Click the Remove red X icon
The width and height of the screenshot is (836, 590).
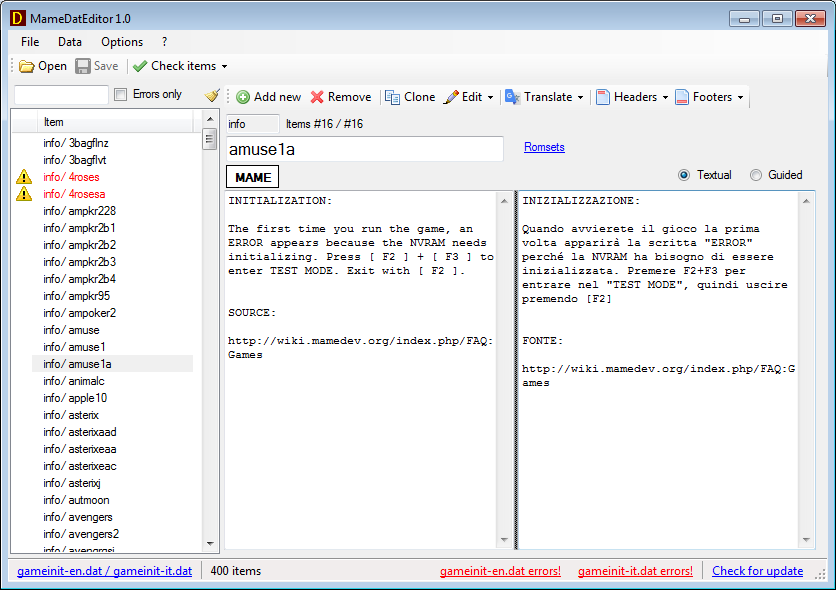coord(317,97)
